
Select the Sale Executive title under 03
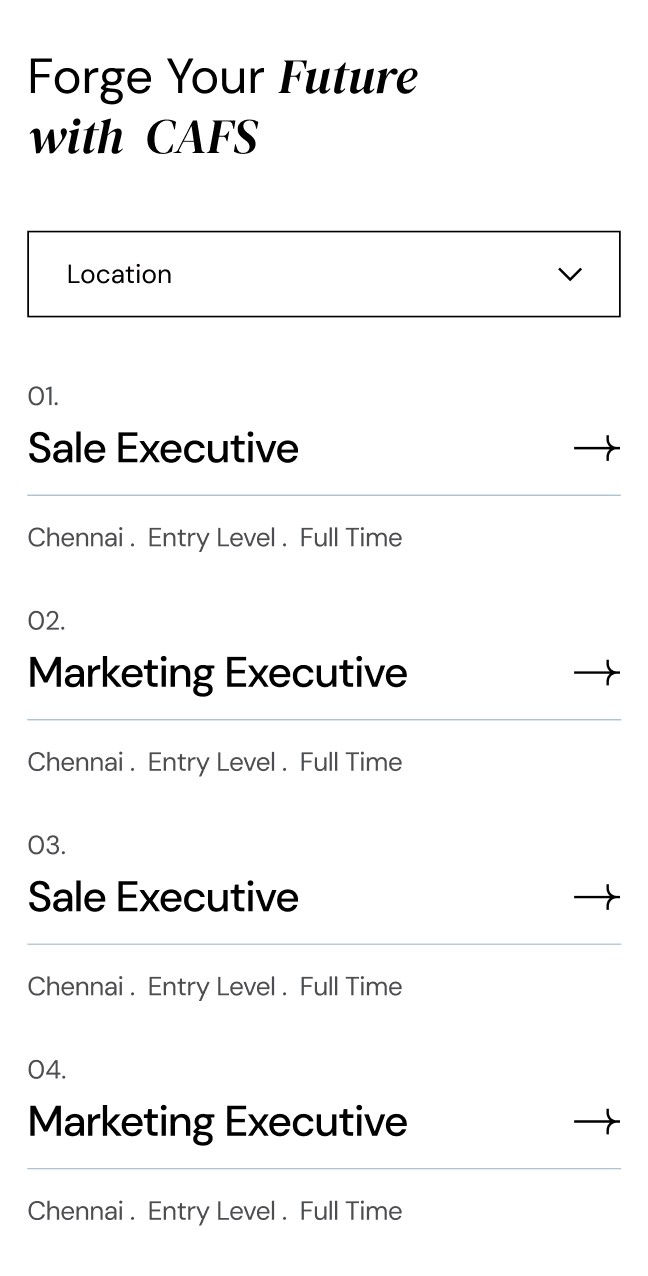pos(163,897)
